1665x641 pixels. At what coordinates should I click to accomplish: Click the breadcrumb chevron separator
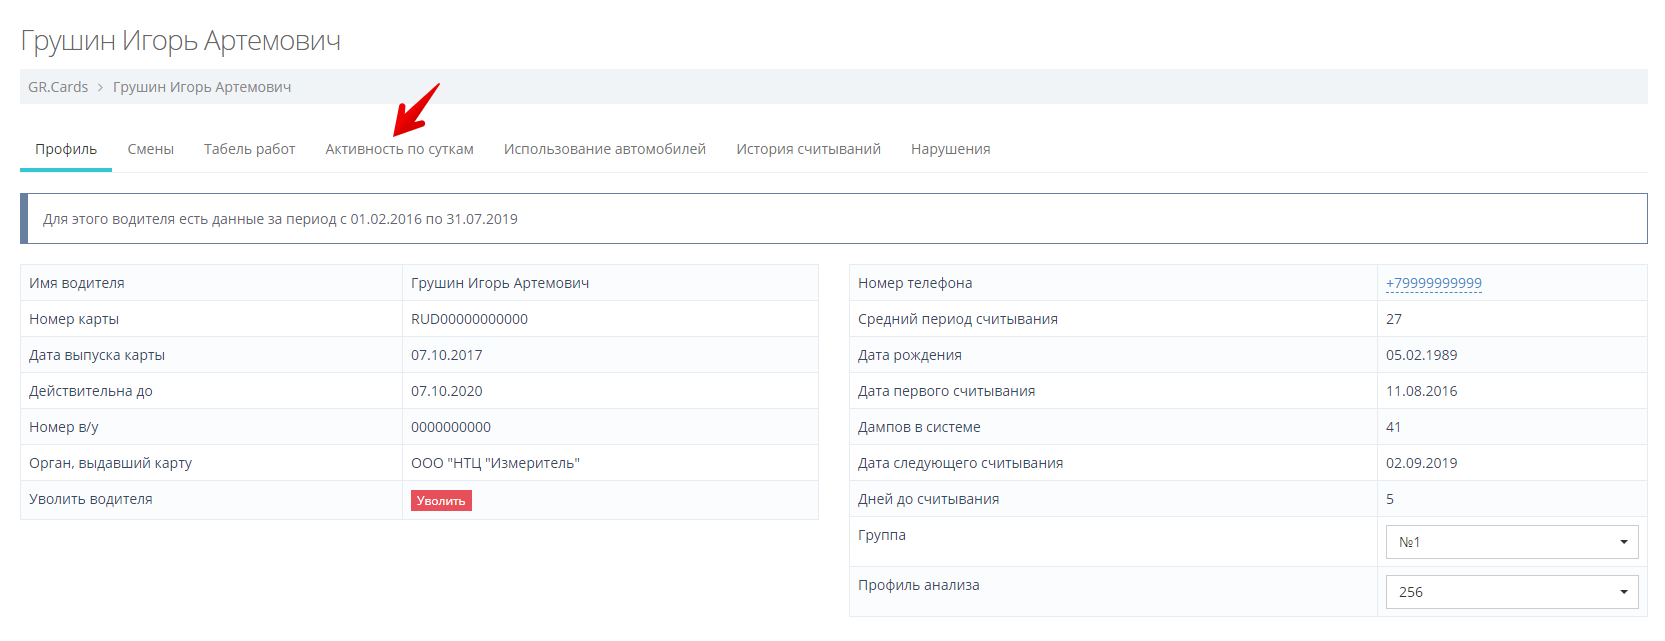(100, 87)
